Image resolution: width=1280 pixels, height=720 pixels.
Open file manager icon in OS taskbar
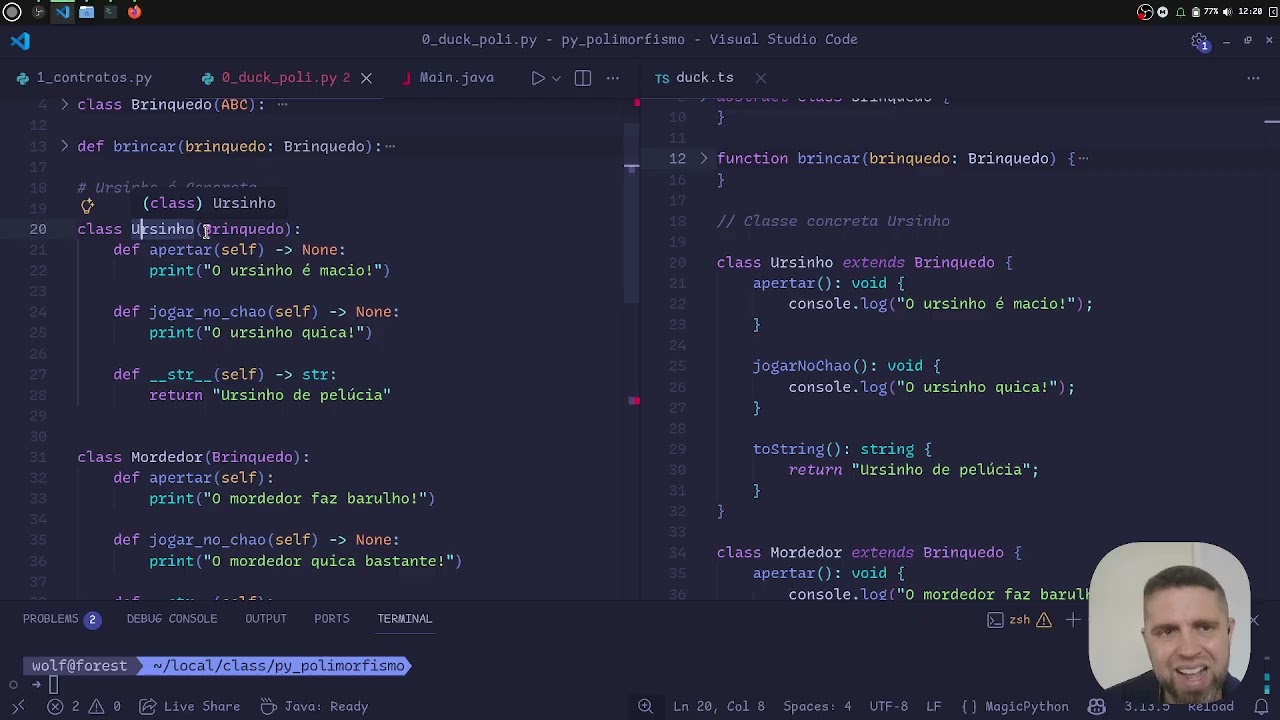(86, 12)
